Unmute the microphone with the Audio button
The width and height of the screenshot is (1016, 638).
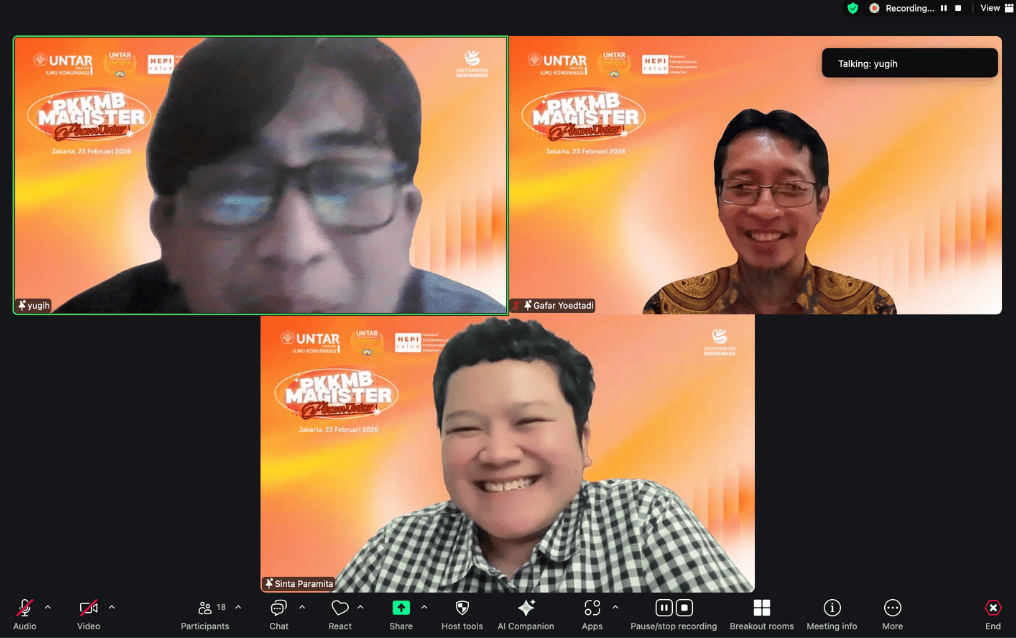coord(24,608)
